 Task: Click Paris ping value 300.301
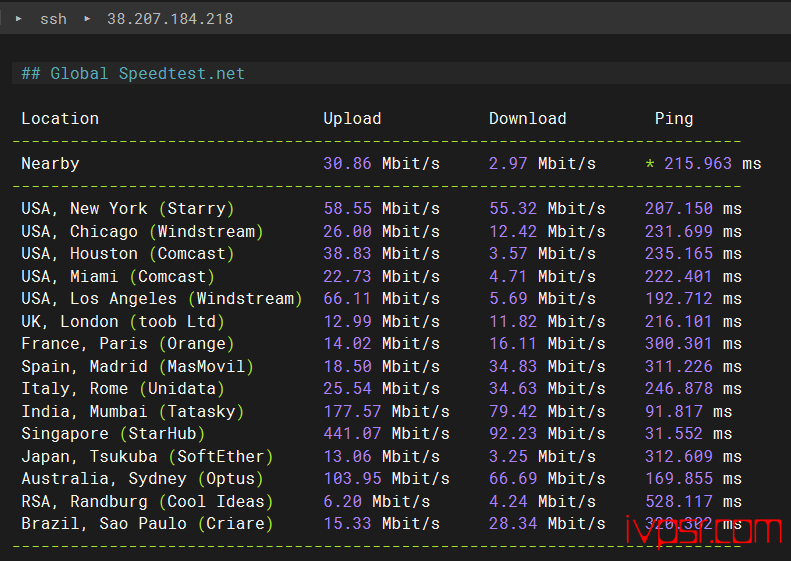pyautogui.click(x=679, y=344)
